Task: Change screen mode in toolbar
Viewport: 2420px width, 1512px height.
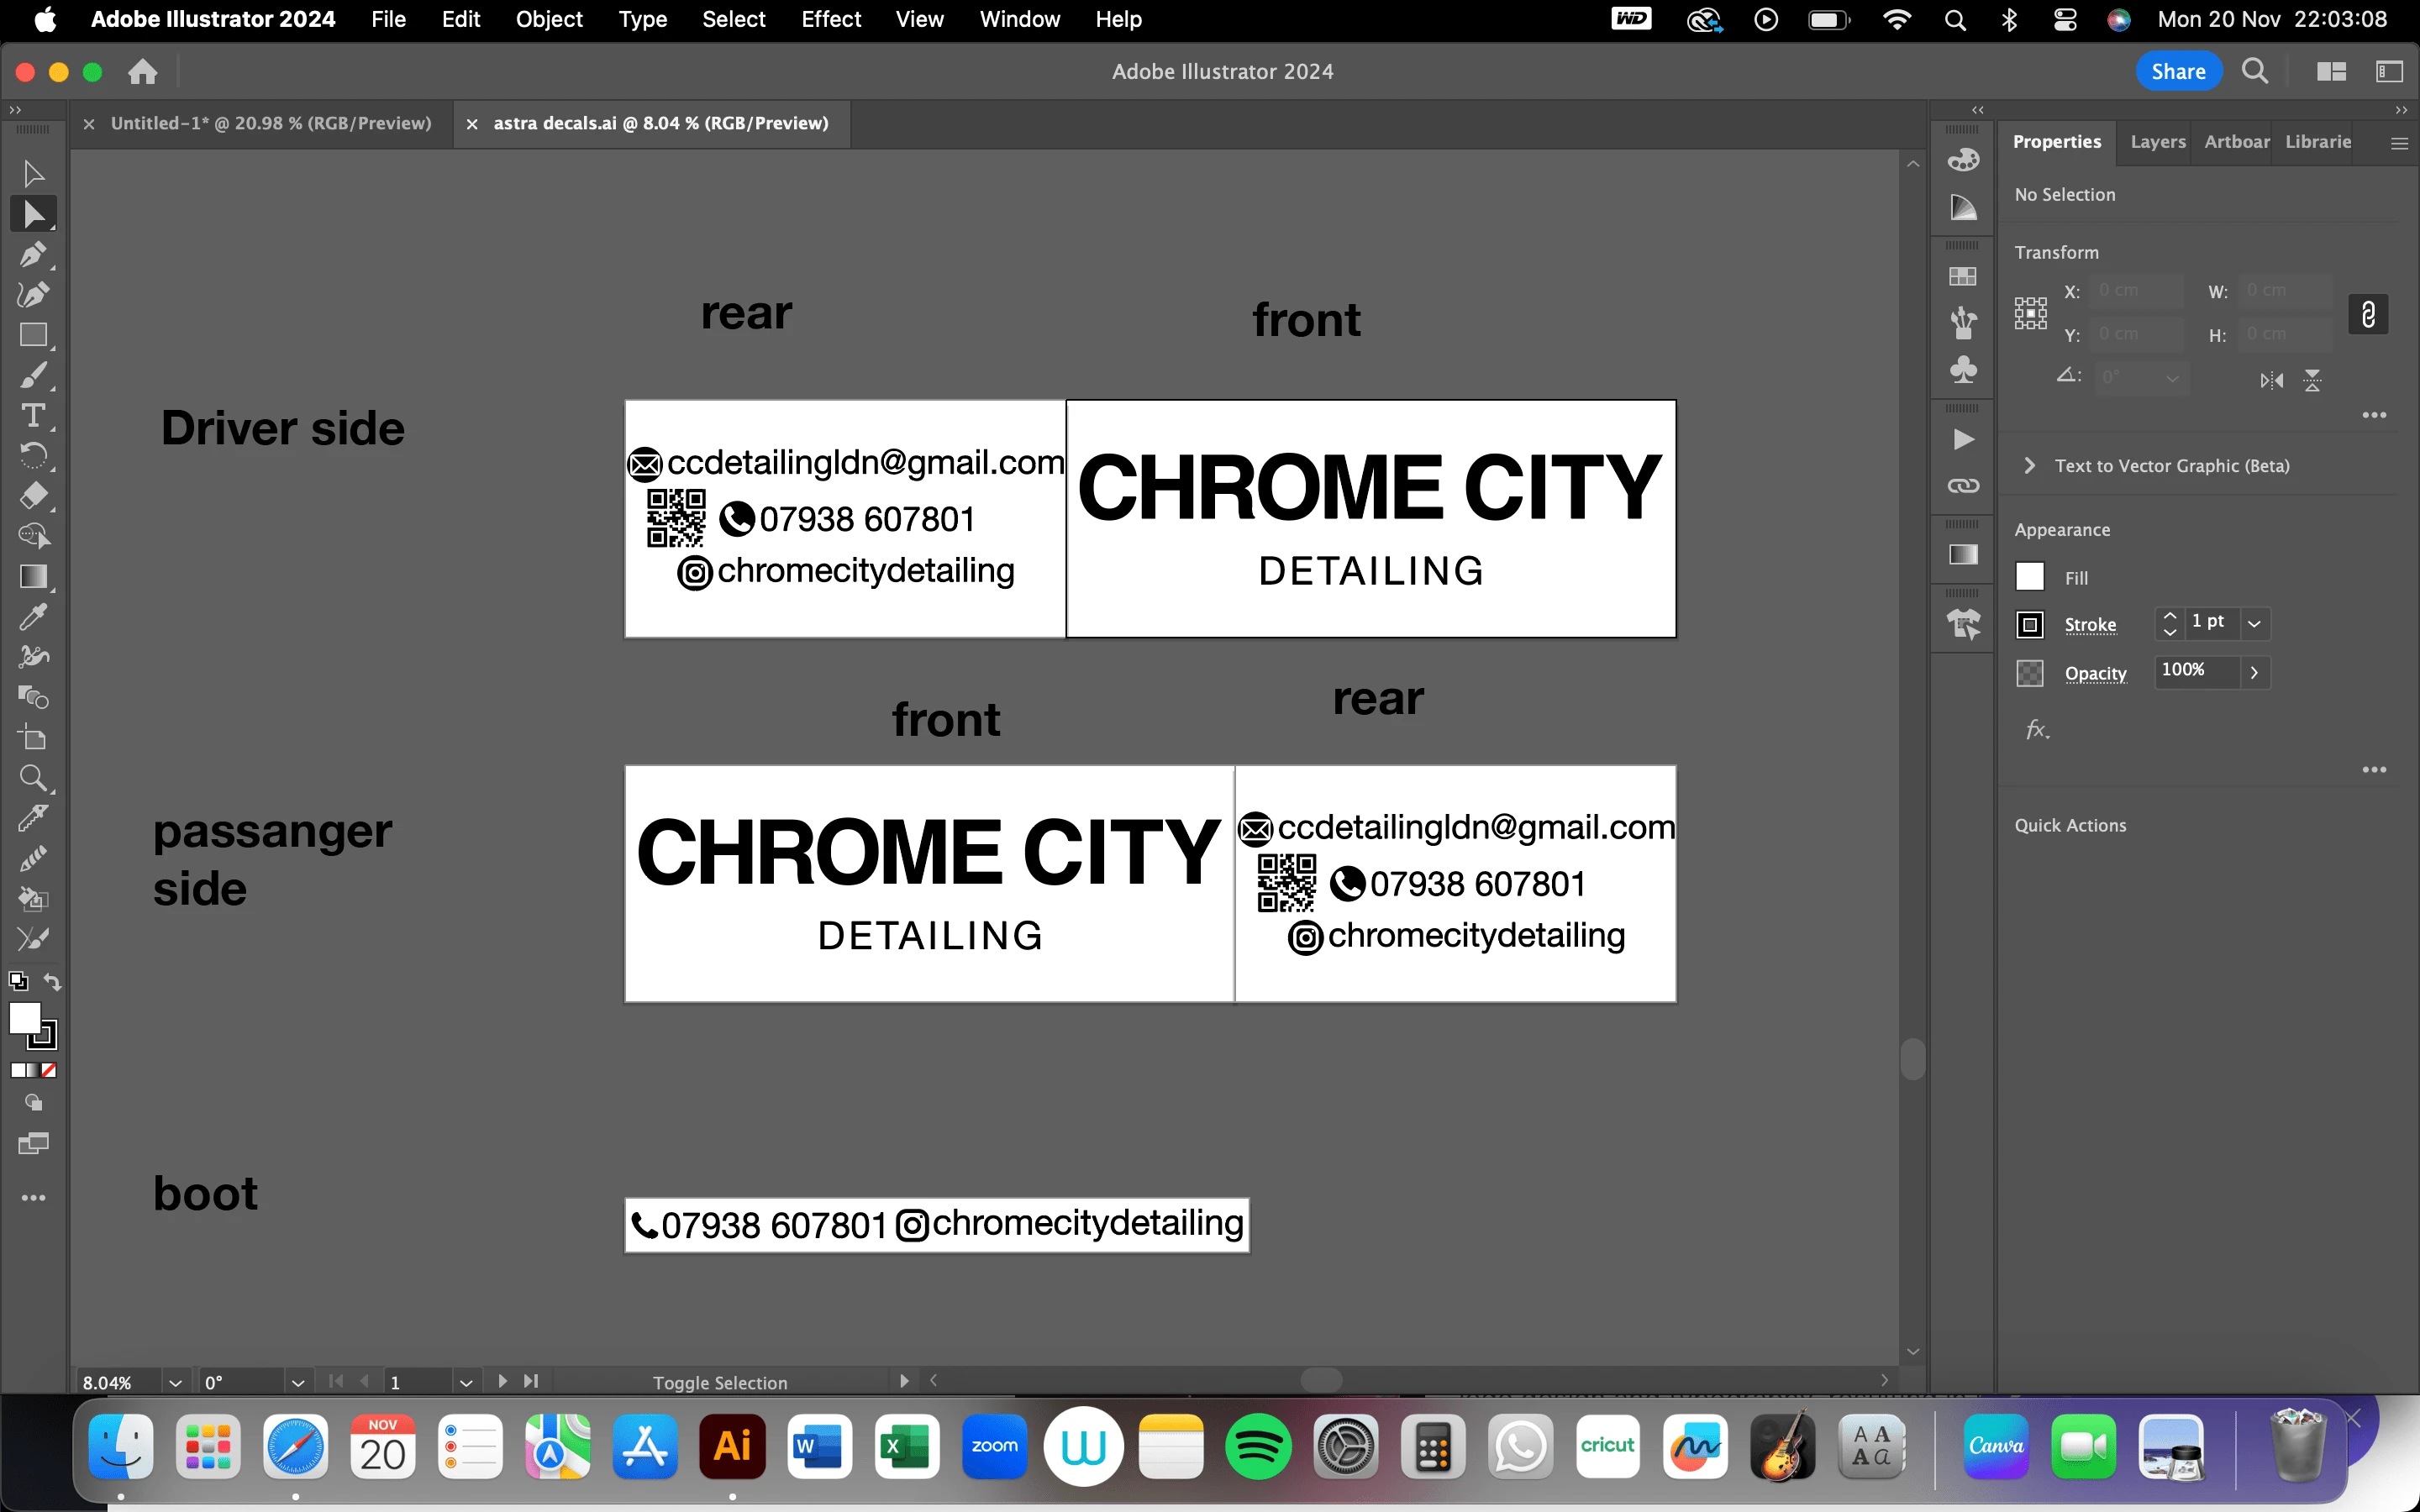Action: [x=33, y=1144]
